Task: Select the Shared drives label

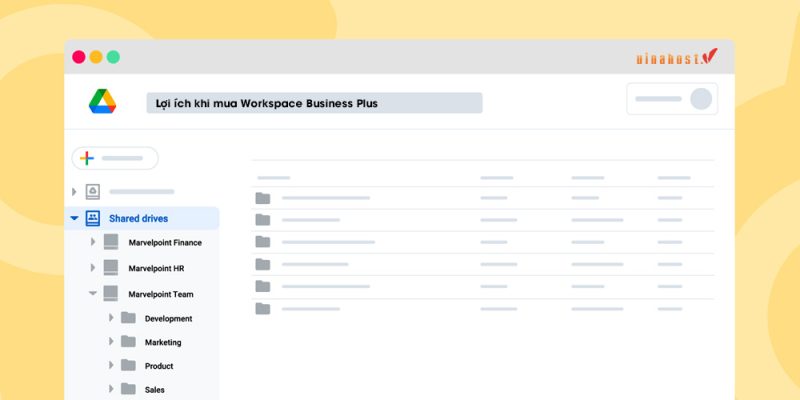Action: [138, 218]
